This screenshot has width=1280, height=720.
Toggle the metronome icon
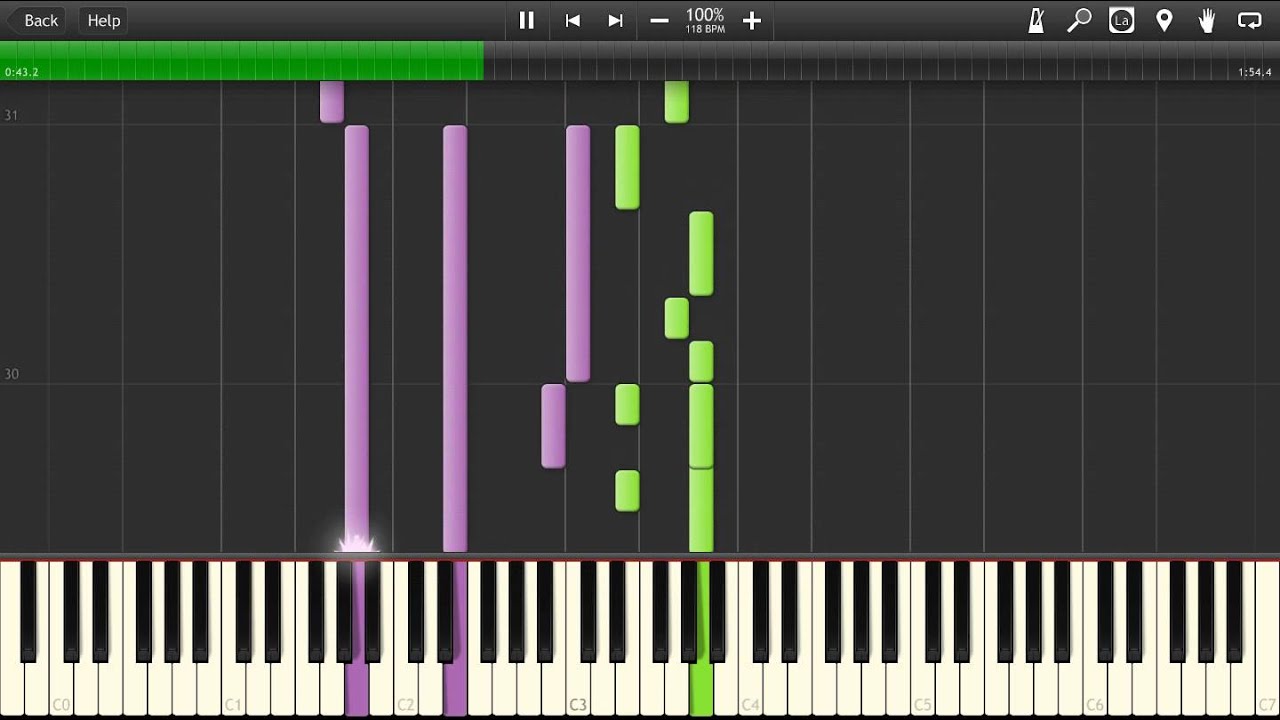click(x=1037, y=20)
